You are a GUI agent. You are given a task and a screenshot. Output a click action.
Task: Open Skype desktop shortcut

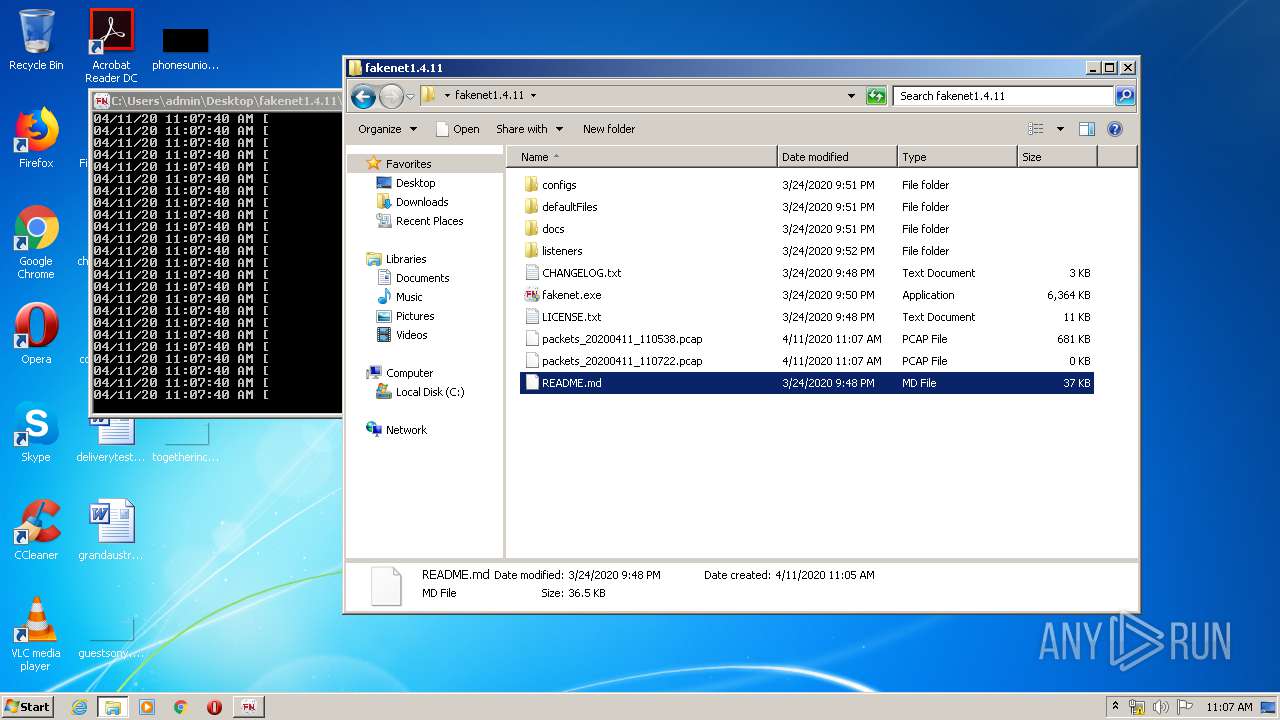coord(36,432)
